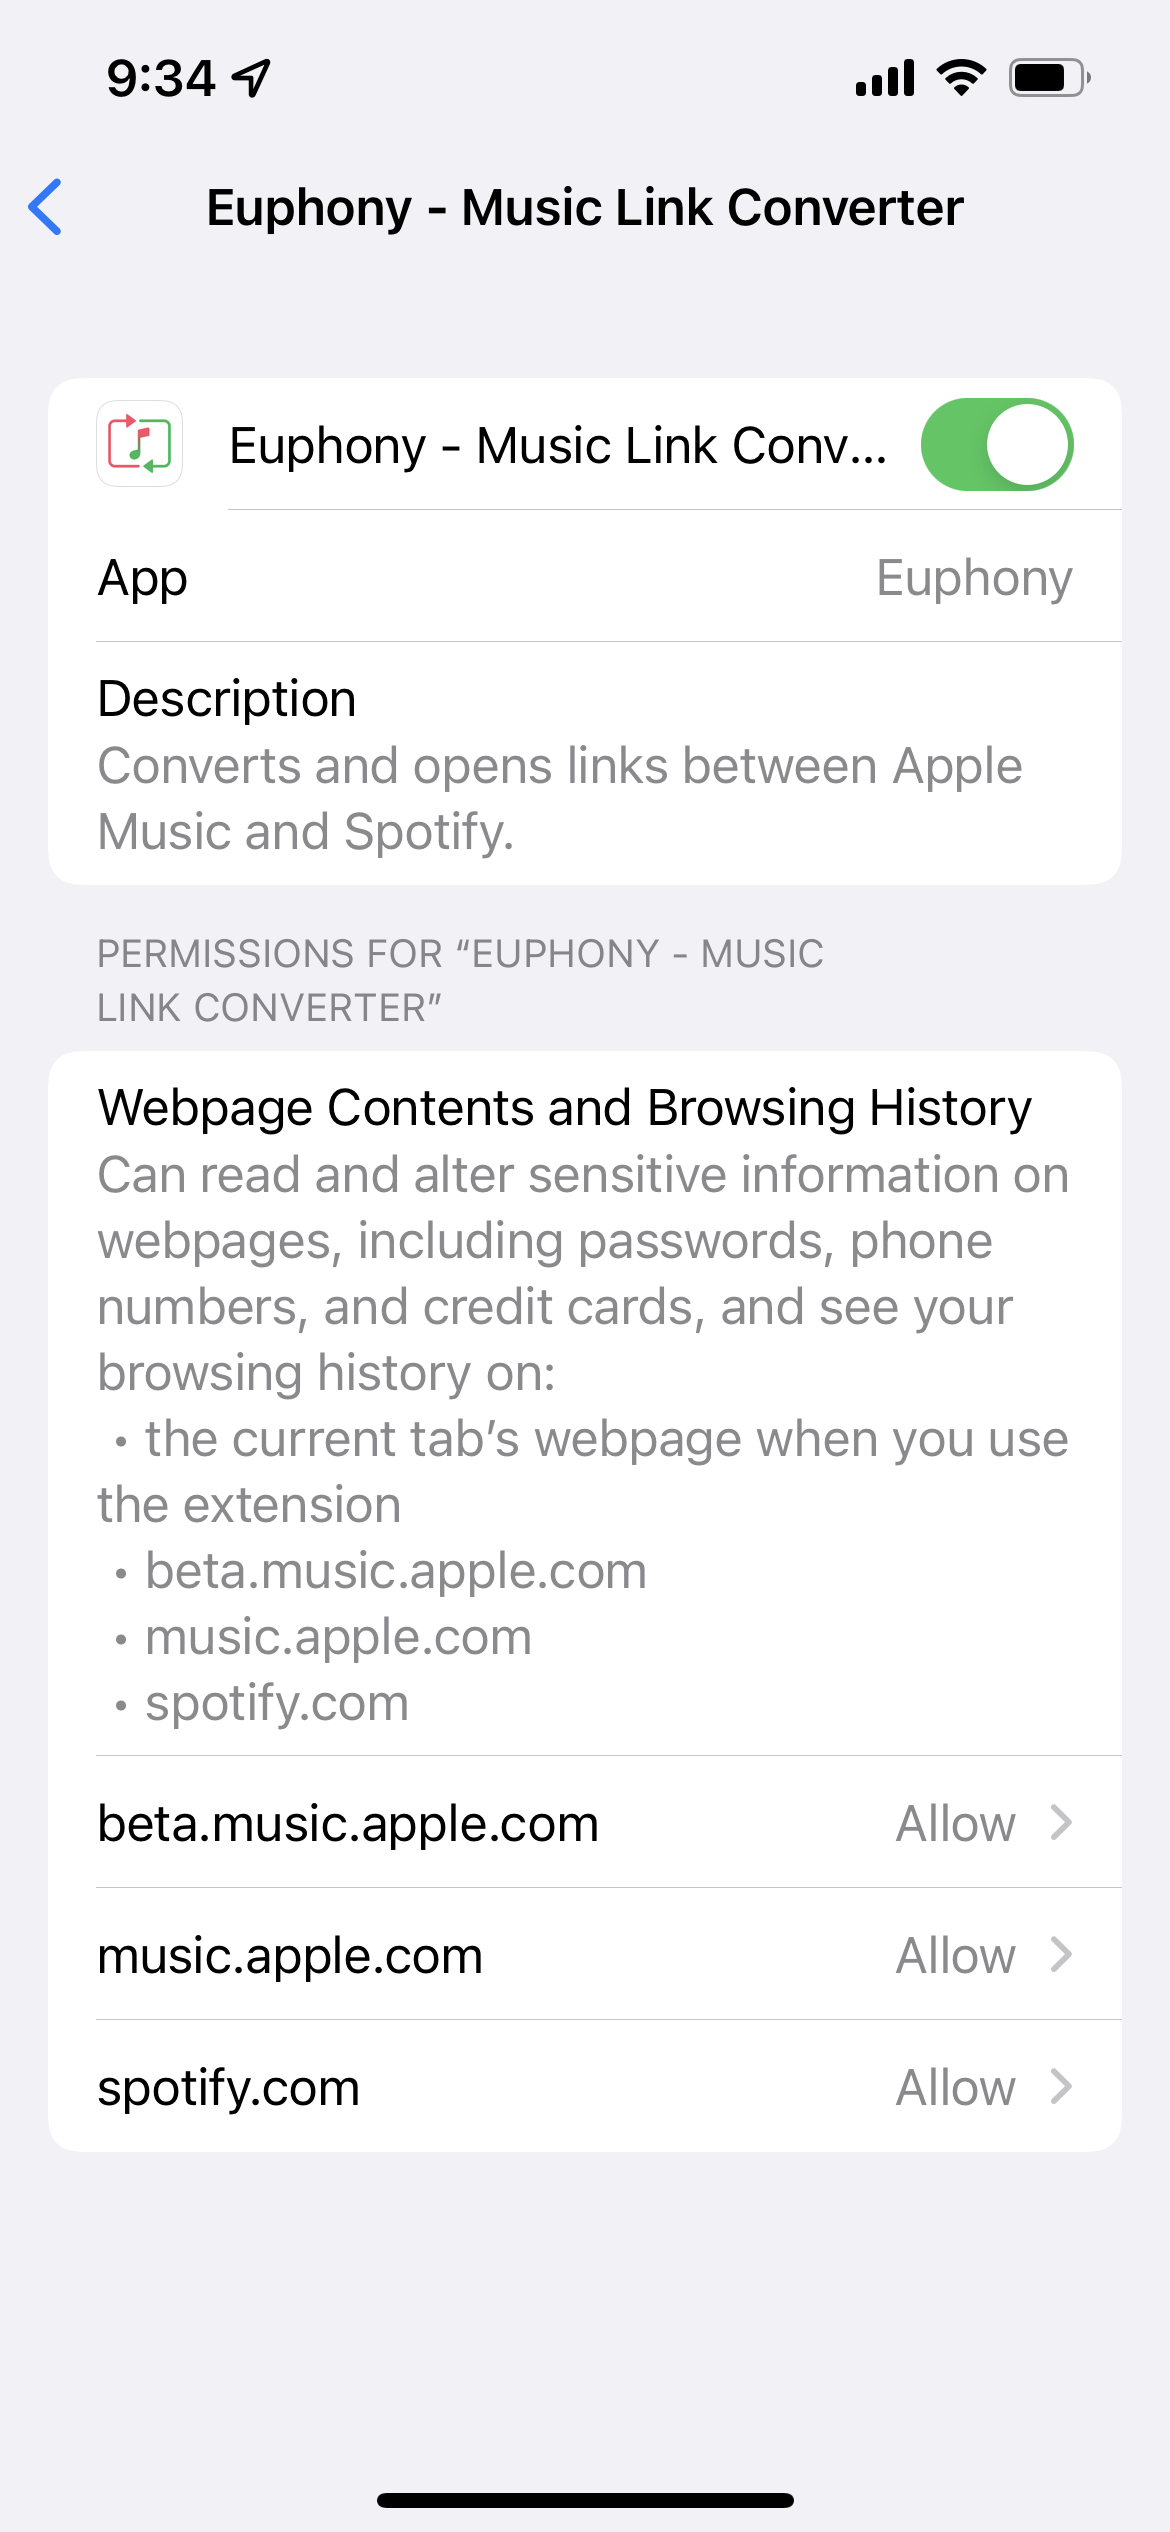Tap Allow next to music.apple.com
Image resolution: width=1170 pixels, height=2532 pixels.
coord(955,1955)
